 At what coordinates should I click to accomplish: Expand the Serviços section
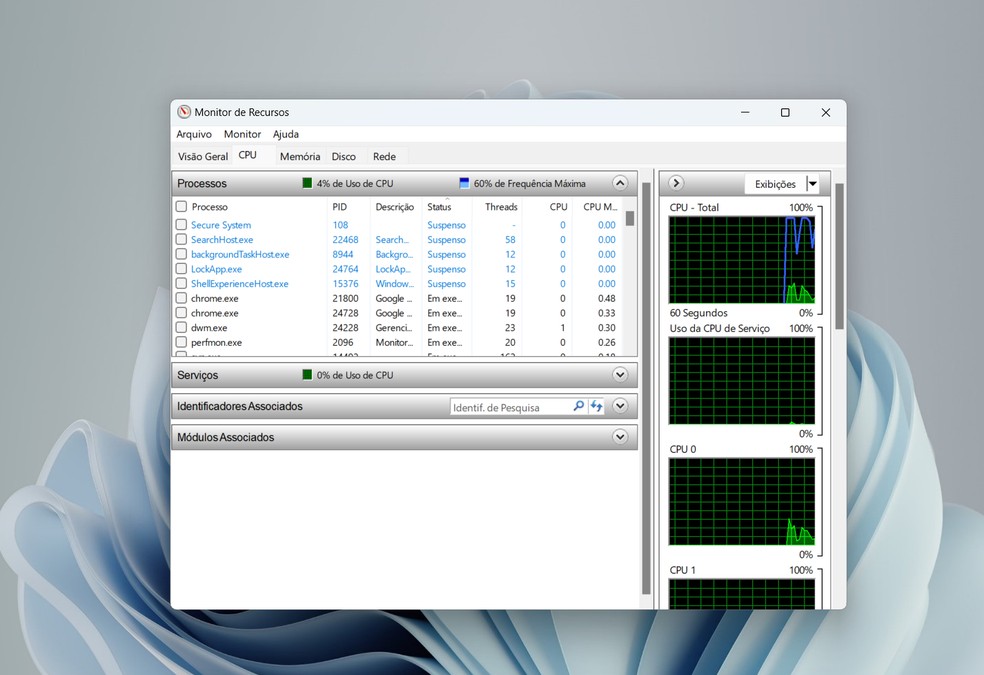coord(620,375)
